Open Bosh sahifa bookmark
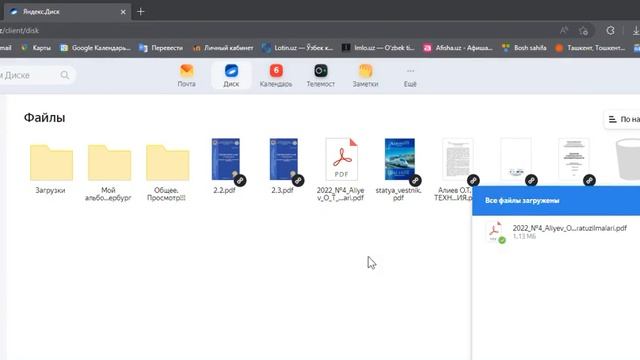 (524, 48)
